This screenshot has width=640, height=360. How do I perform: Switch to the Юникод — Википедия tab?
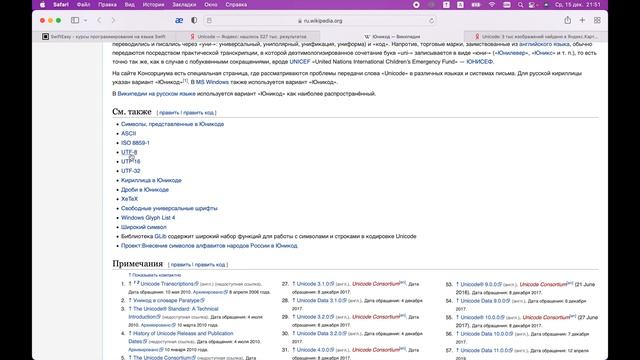click(392, 36)
